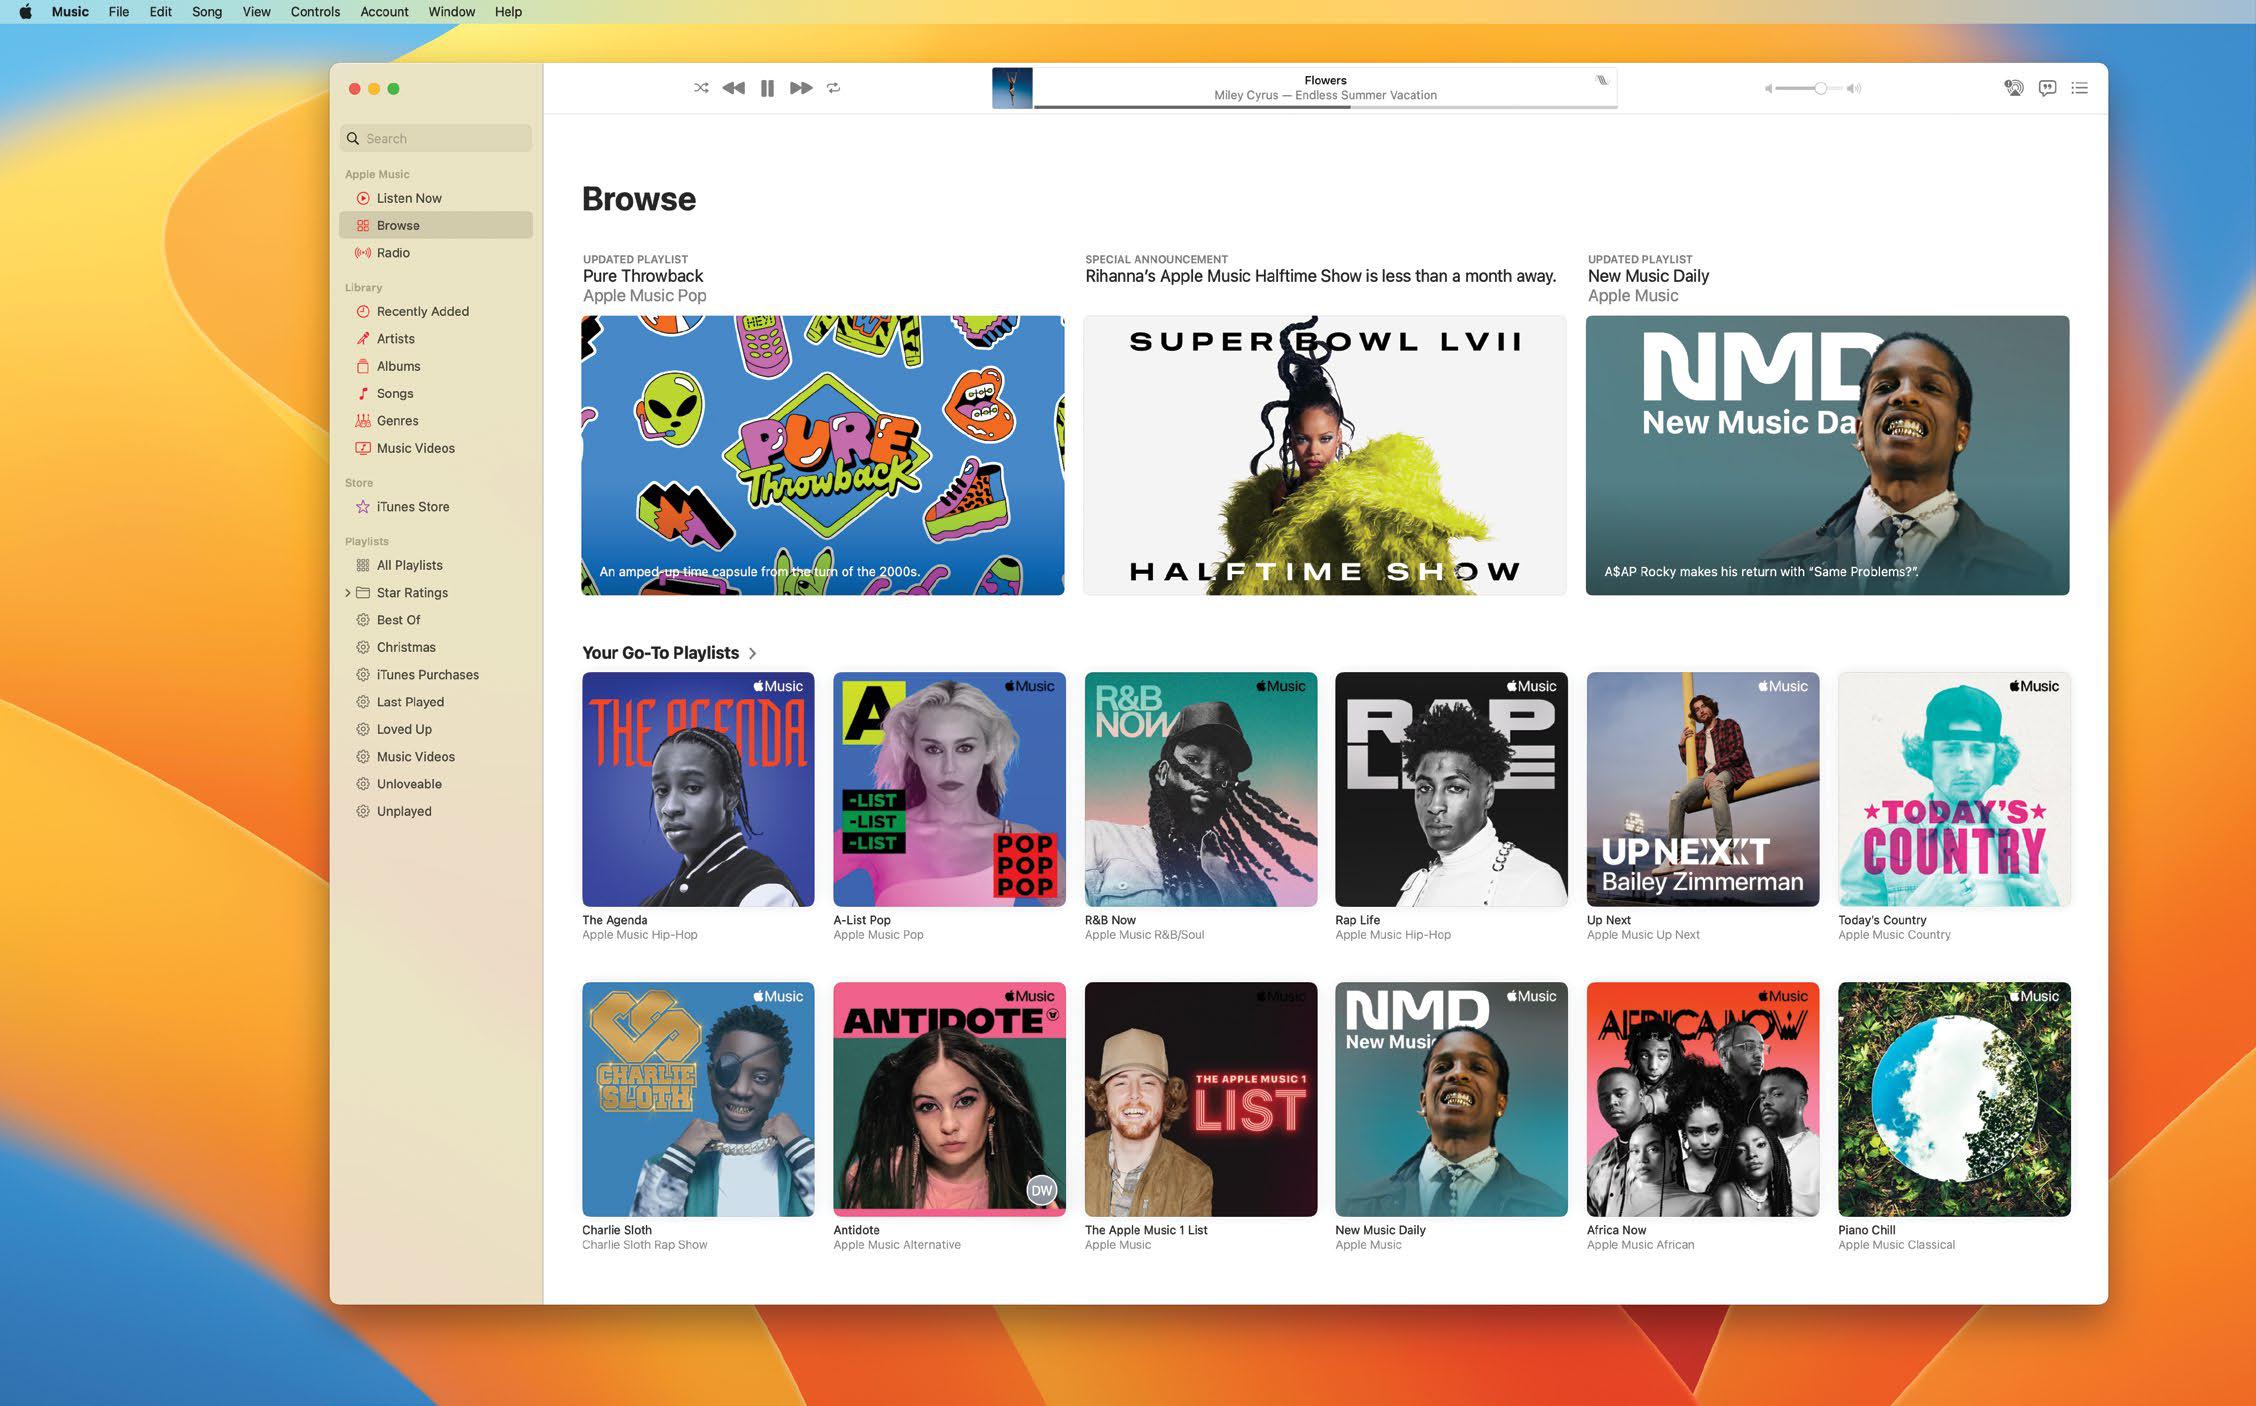
Task: Mute using the low-volume speaker icon
Action: coord(1768,89)
